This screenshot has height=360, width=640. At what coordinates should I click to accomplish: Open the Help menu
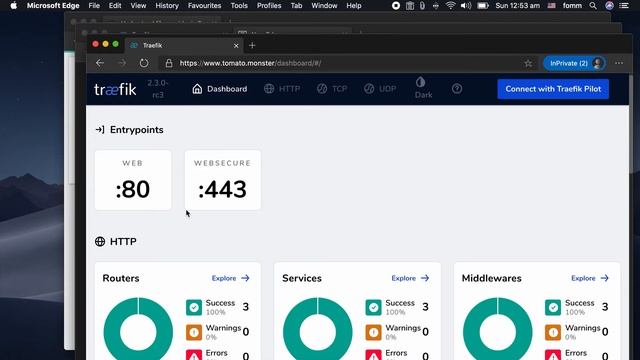pos(354,6)
